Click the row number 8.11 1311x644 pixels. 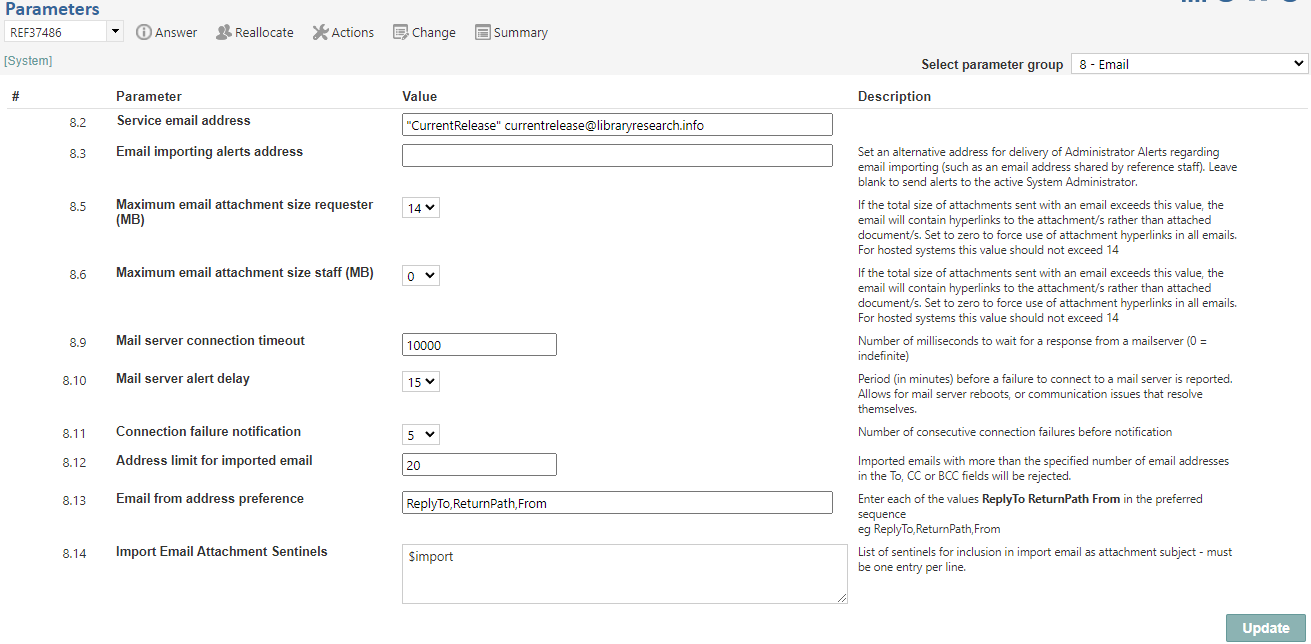[x=74, y=434]
